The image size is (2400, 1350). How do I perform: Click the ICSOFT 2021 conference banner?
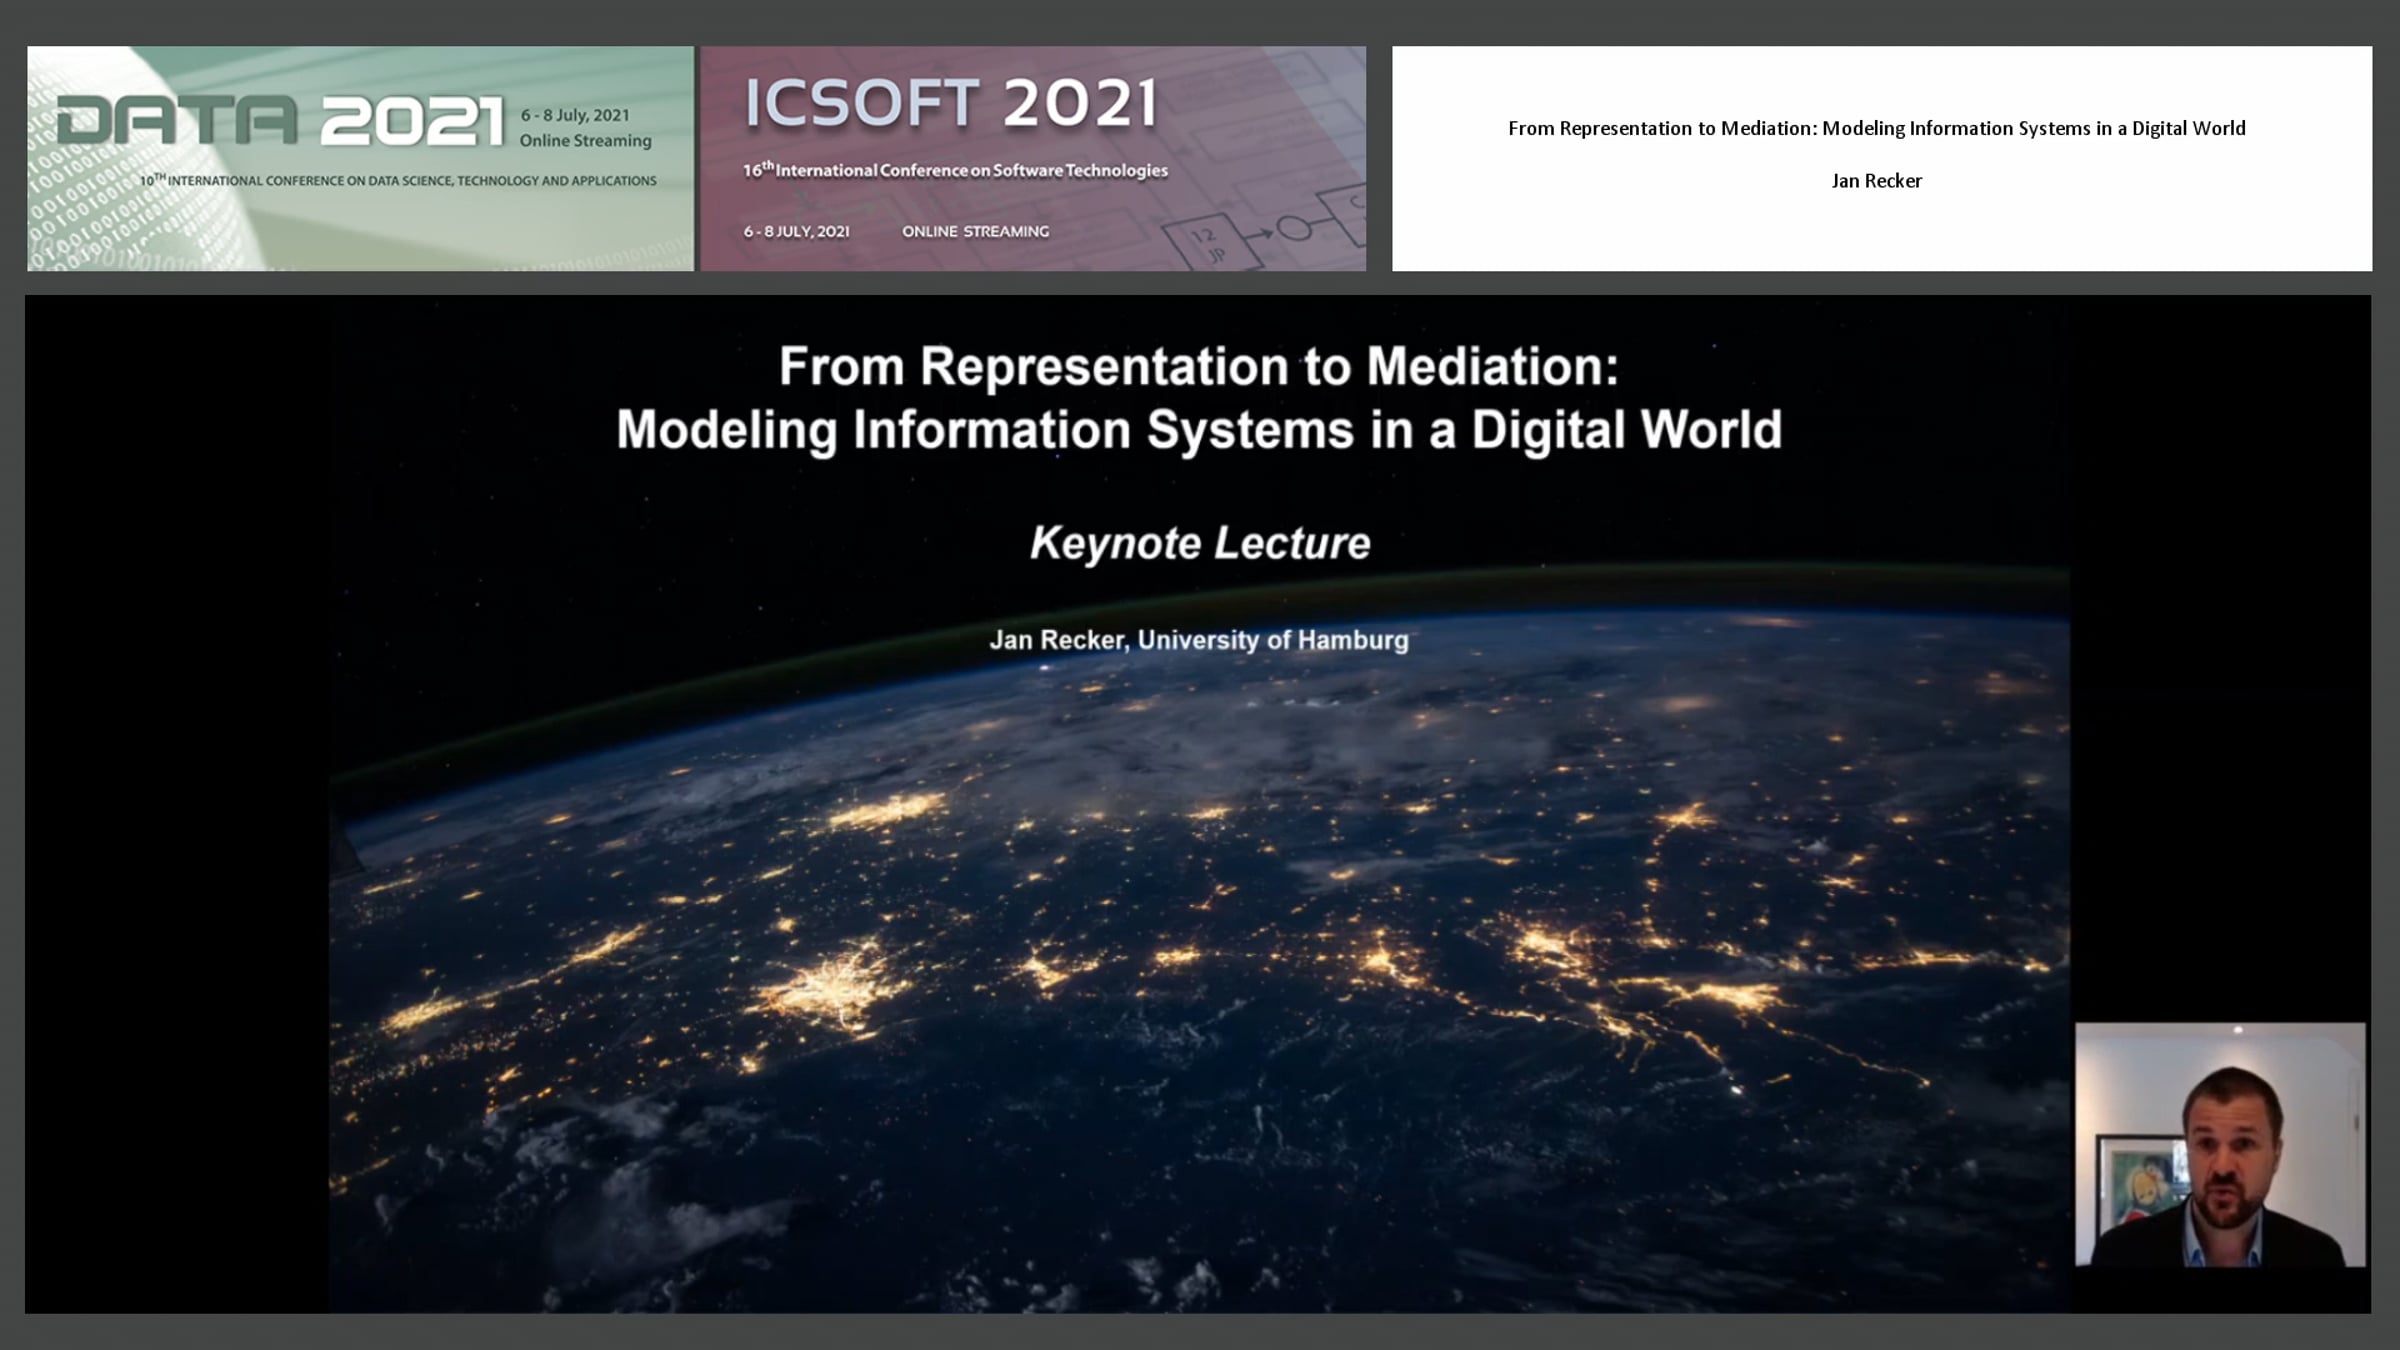pos(1033,158)
